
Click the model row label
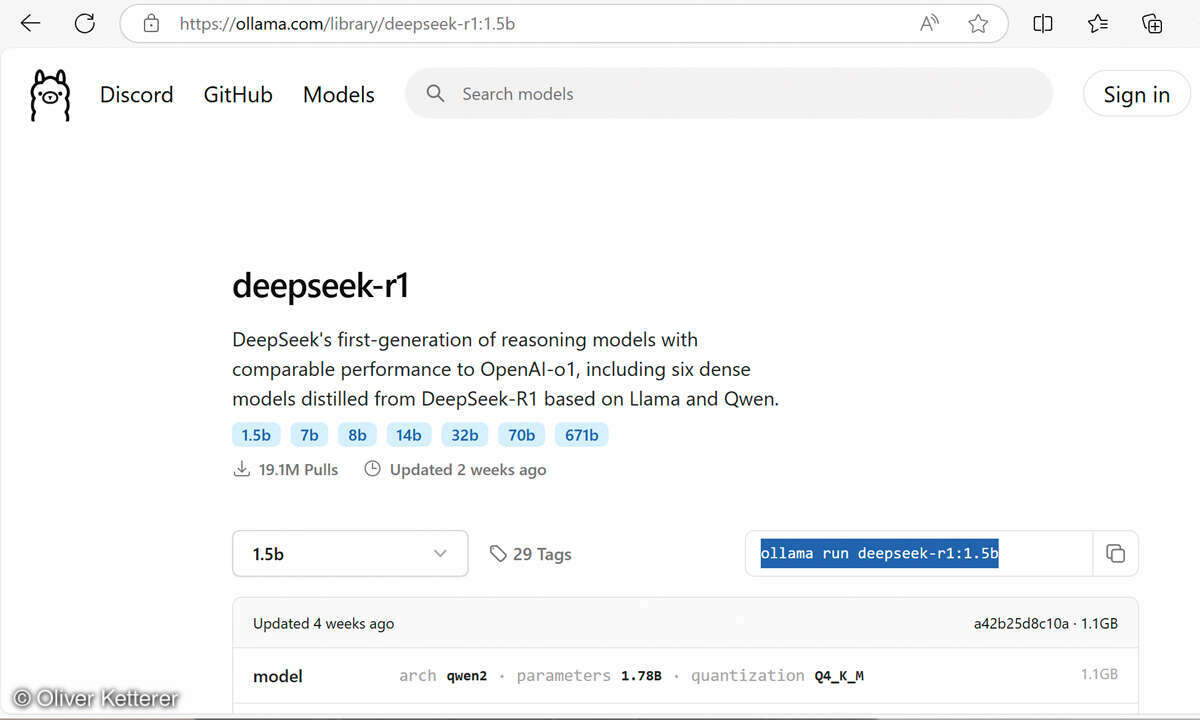coord(278,676)
